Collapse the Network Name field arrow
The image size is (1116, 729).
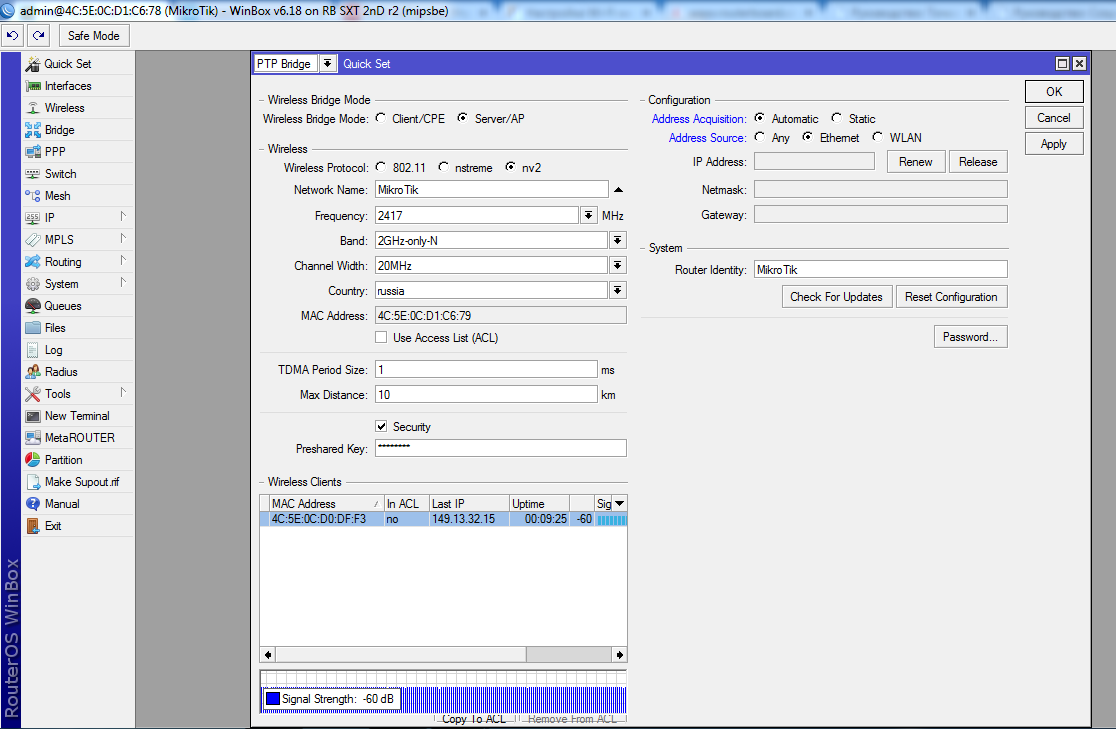coord(618,190)
